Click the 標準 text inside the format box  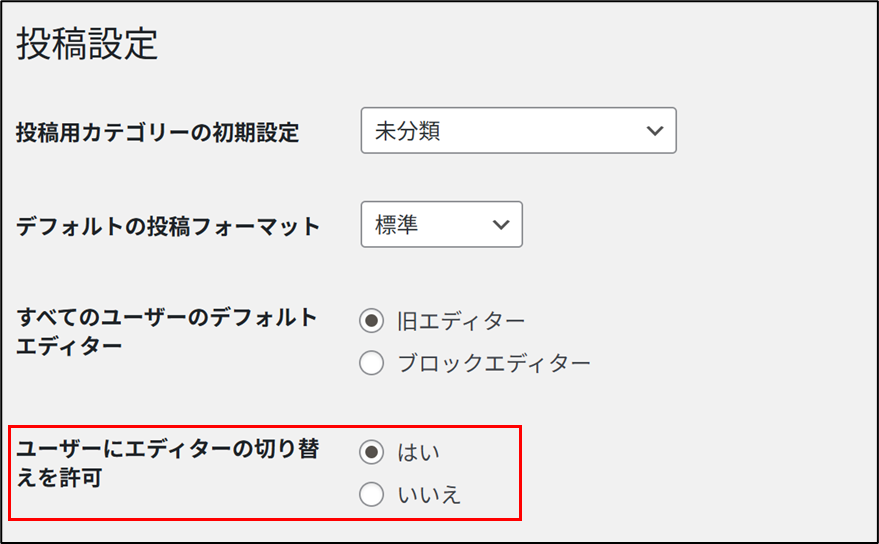397,225
